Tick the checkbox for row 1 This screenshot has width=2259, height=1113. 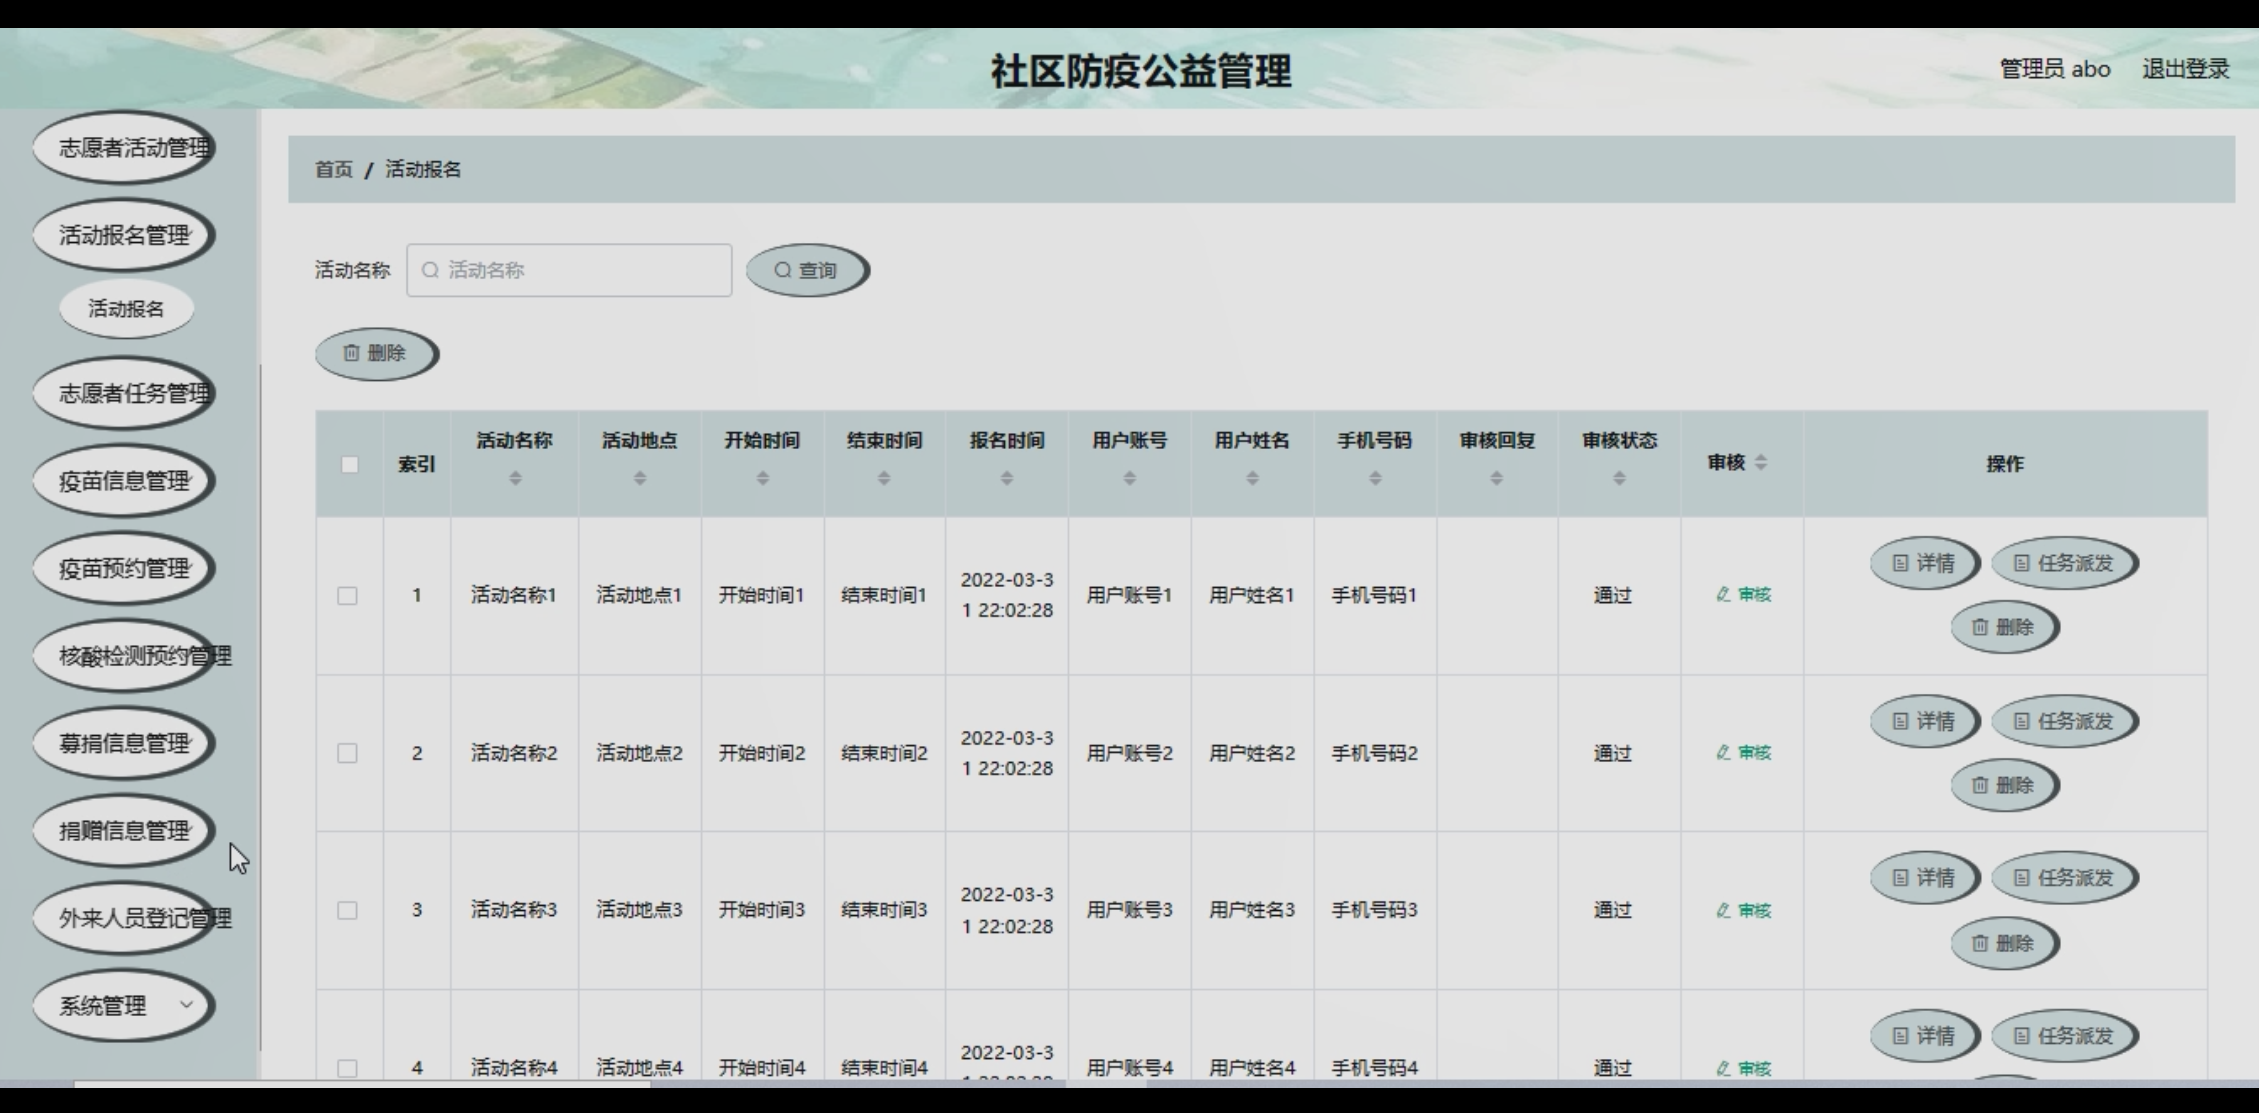point(347,596)
